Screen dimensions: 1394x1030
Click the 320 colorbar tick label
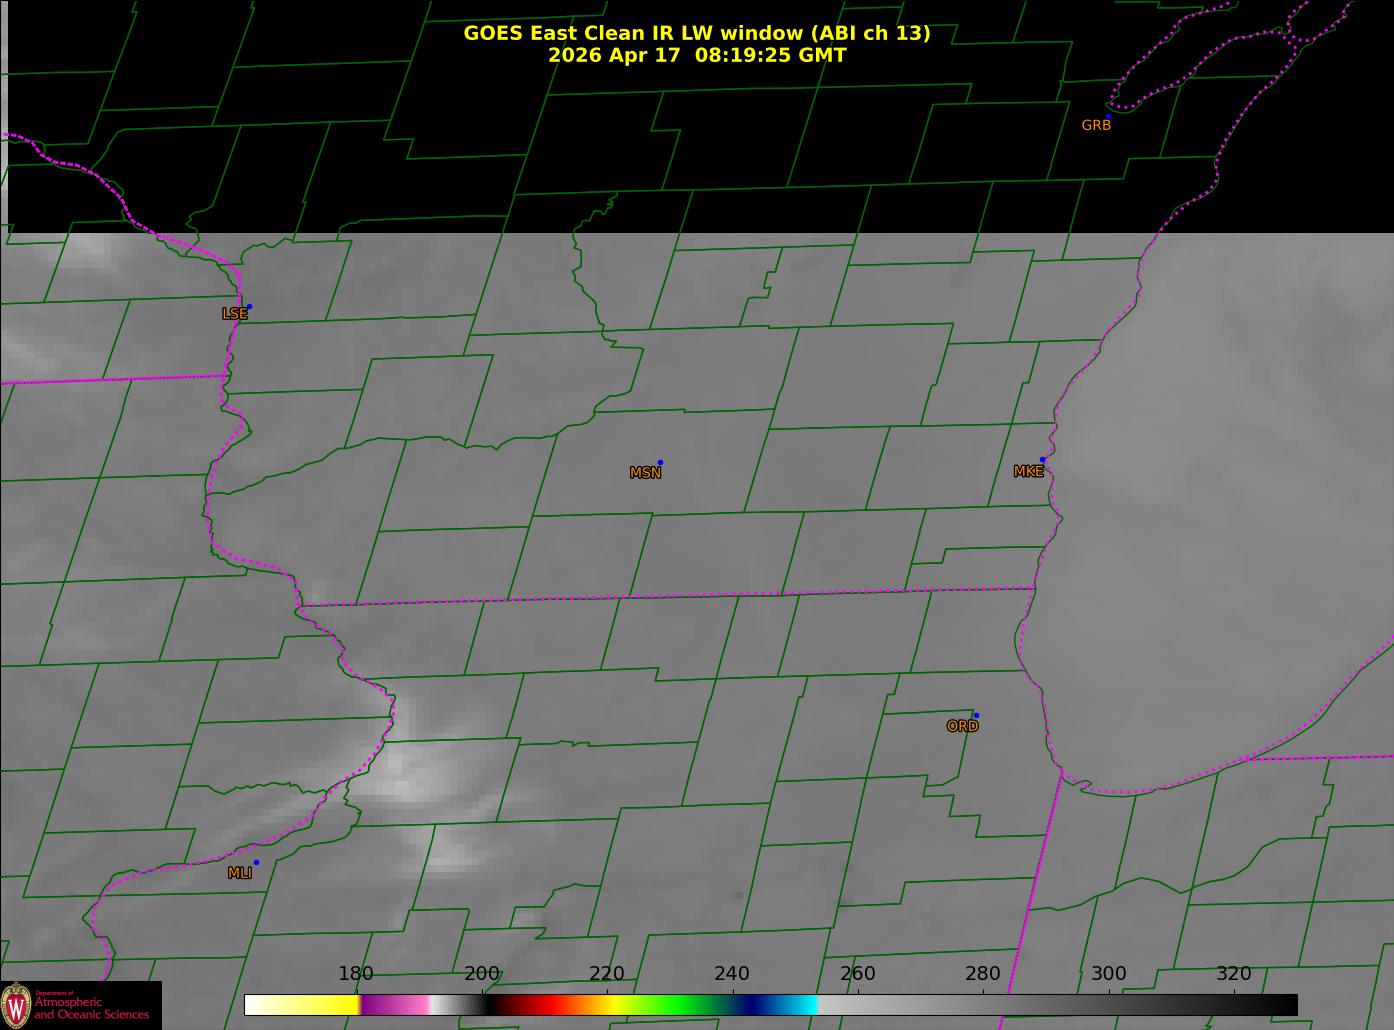[x=1234, y=973]
